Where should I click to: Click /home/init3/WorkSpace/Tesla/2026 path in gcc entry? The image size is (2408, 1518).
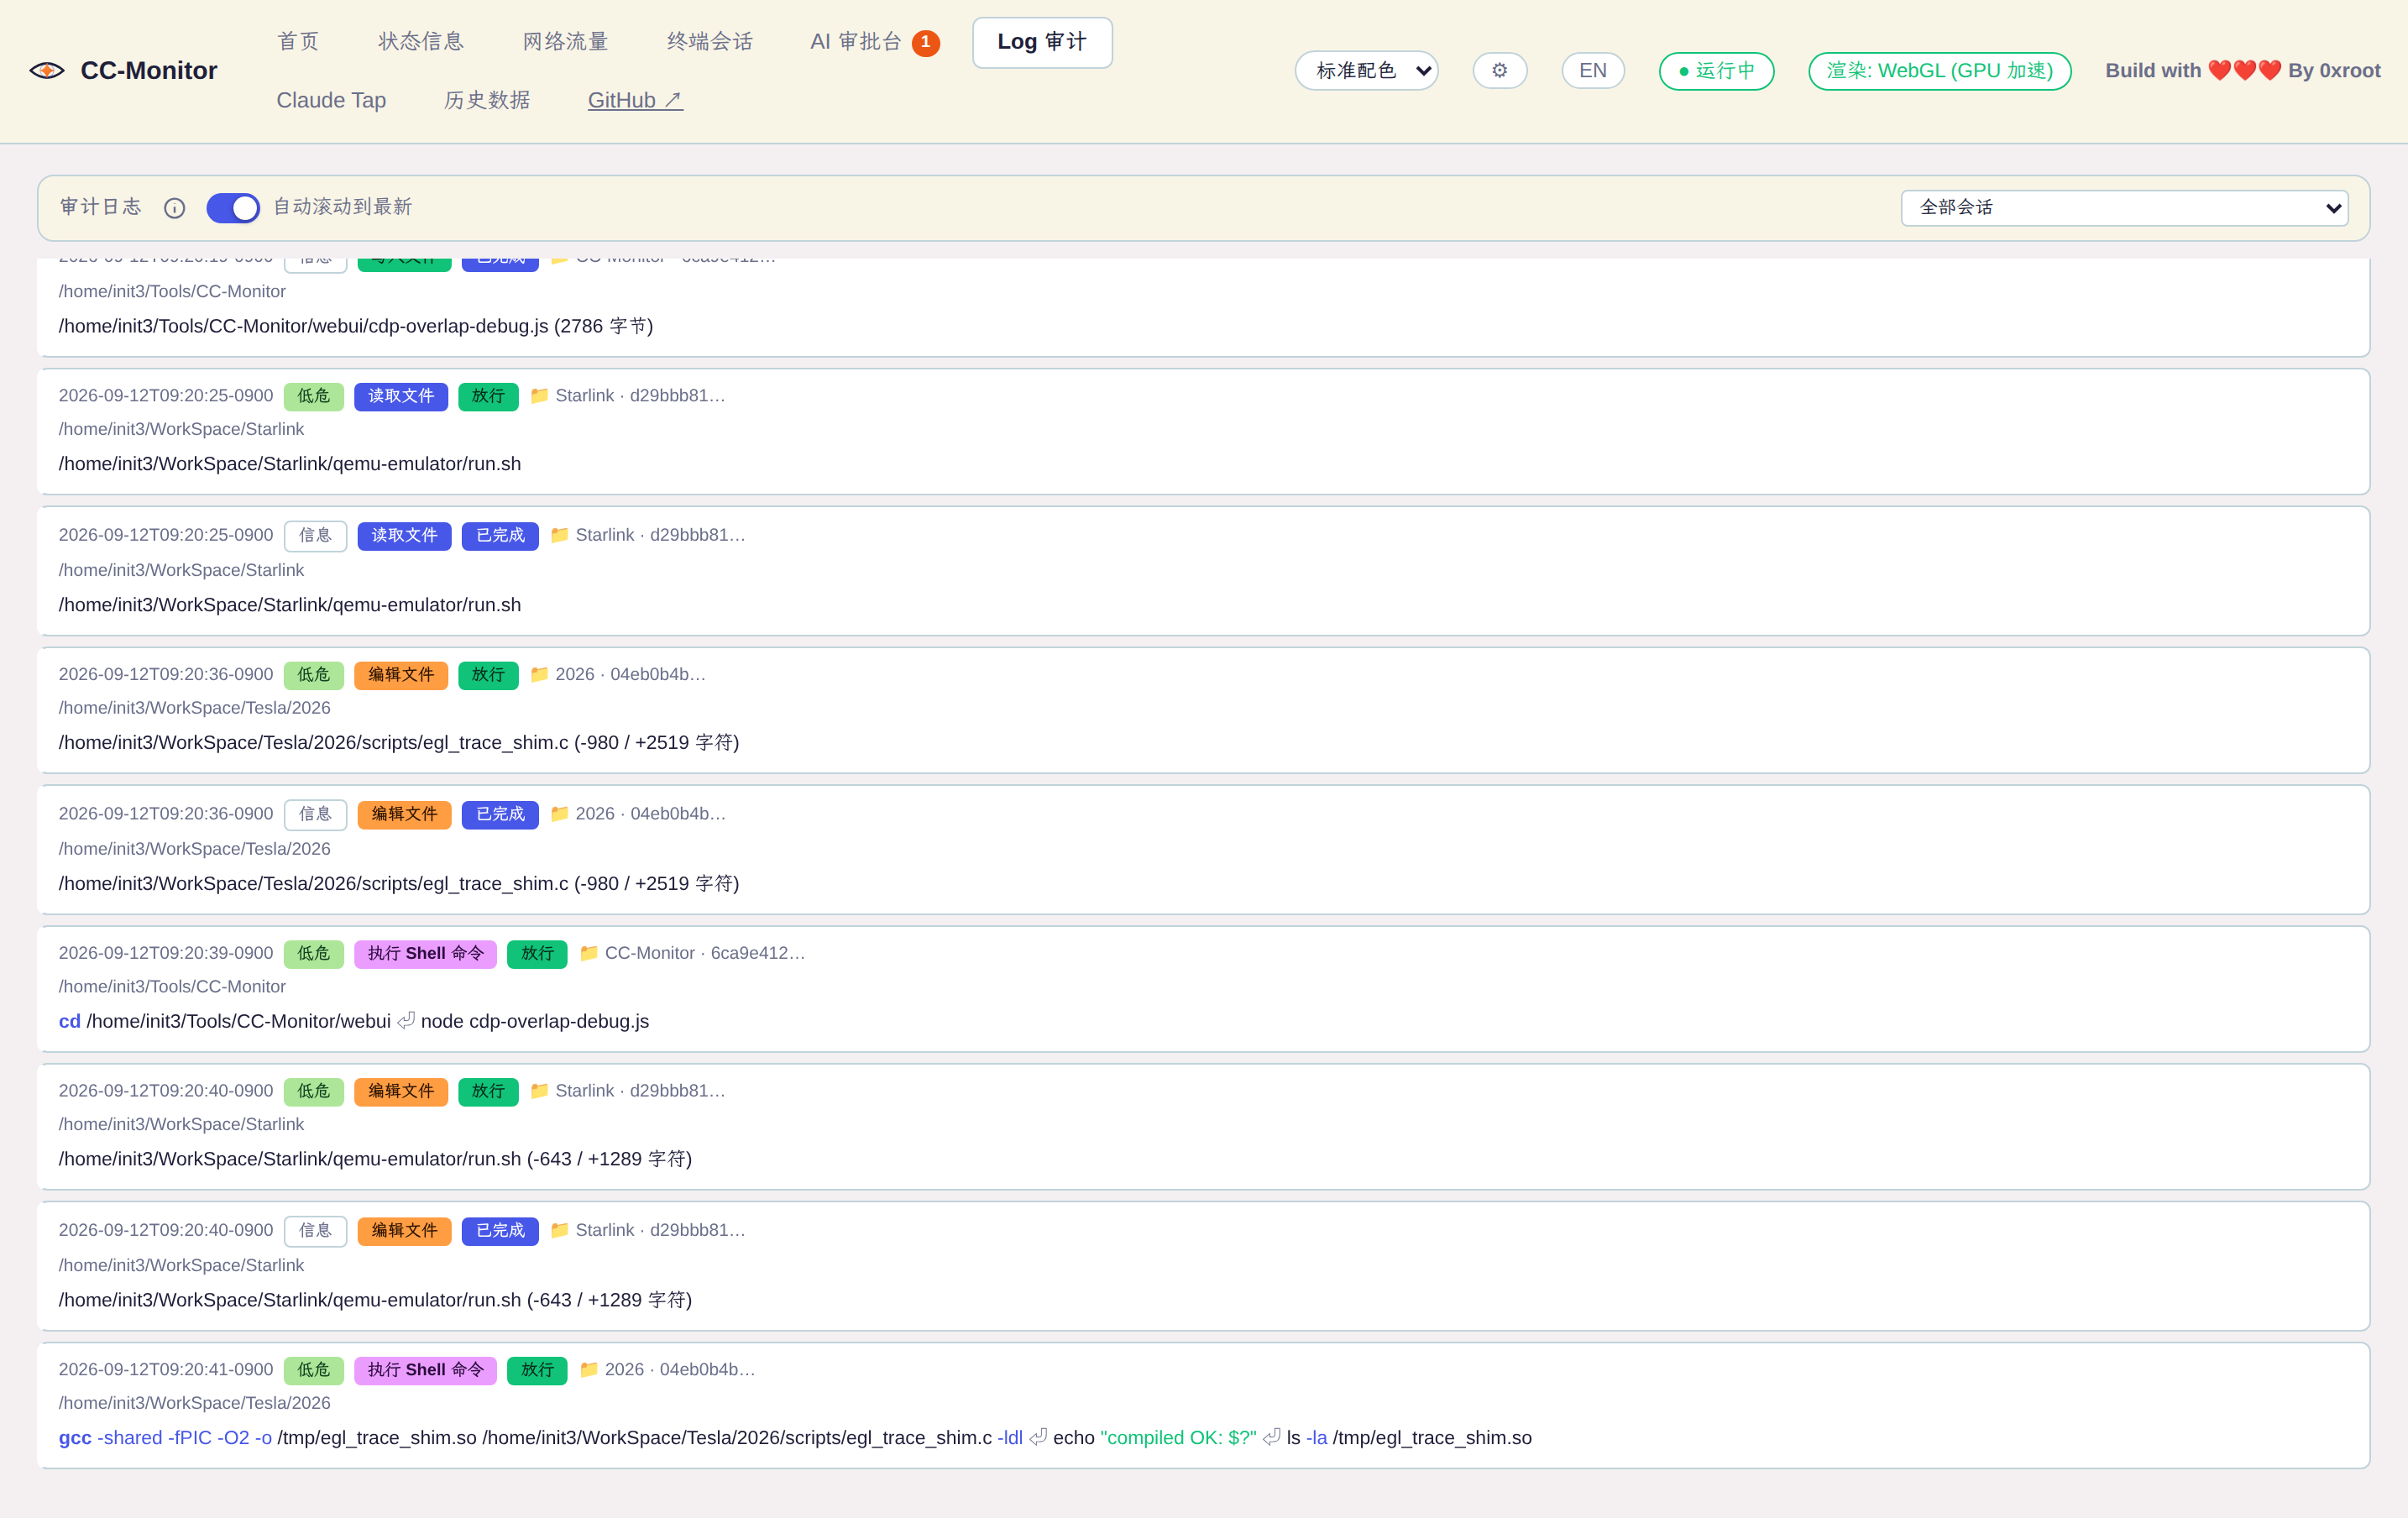coord(194,1403)
